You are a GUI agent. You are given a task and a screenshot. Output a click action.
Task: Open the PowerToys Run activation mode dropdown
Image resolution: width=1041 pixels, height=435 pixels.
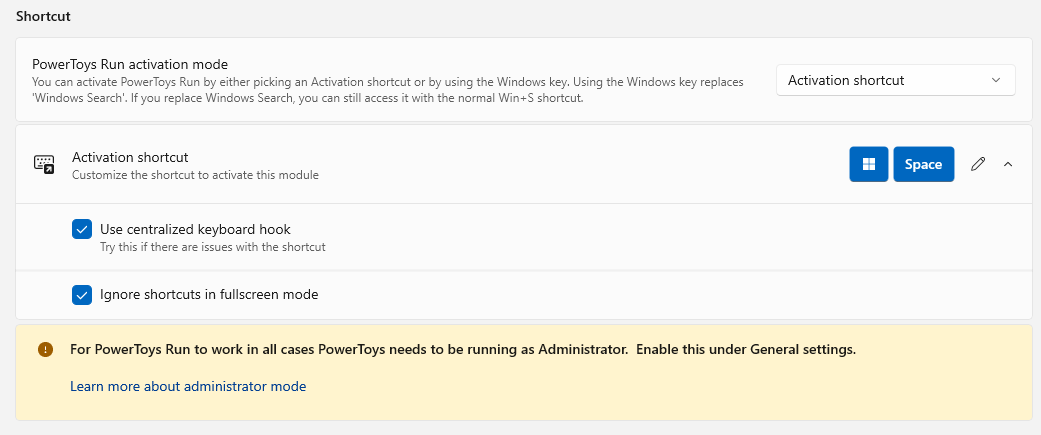pyautogui.click(x=895, y=80)
